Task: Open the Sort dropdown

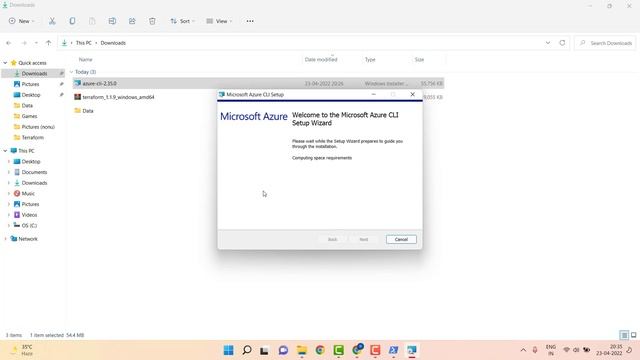Action: tap(182, 21)
